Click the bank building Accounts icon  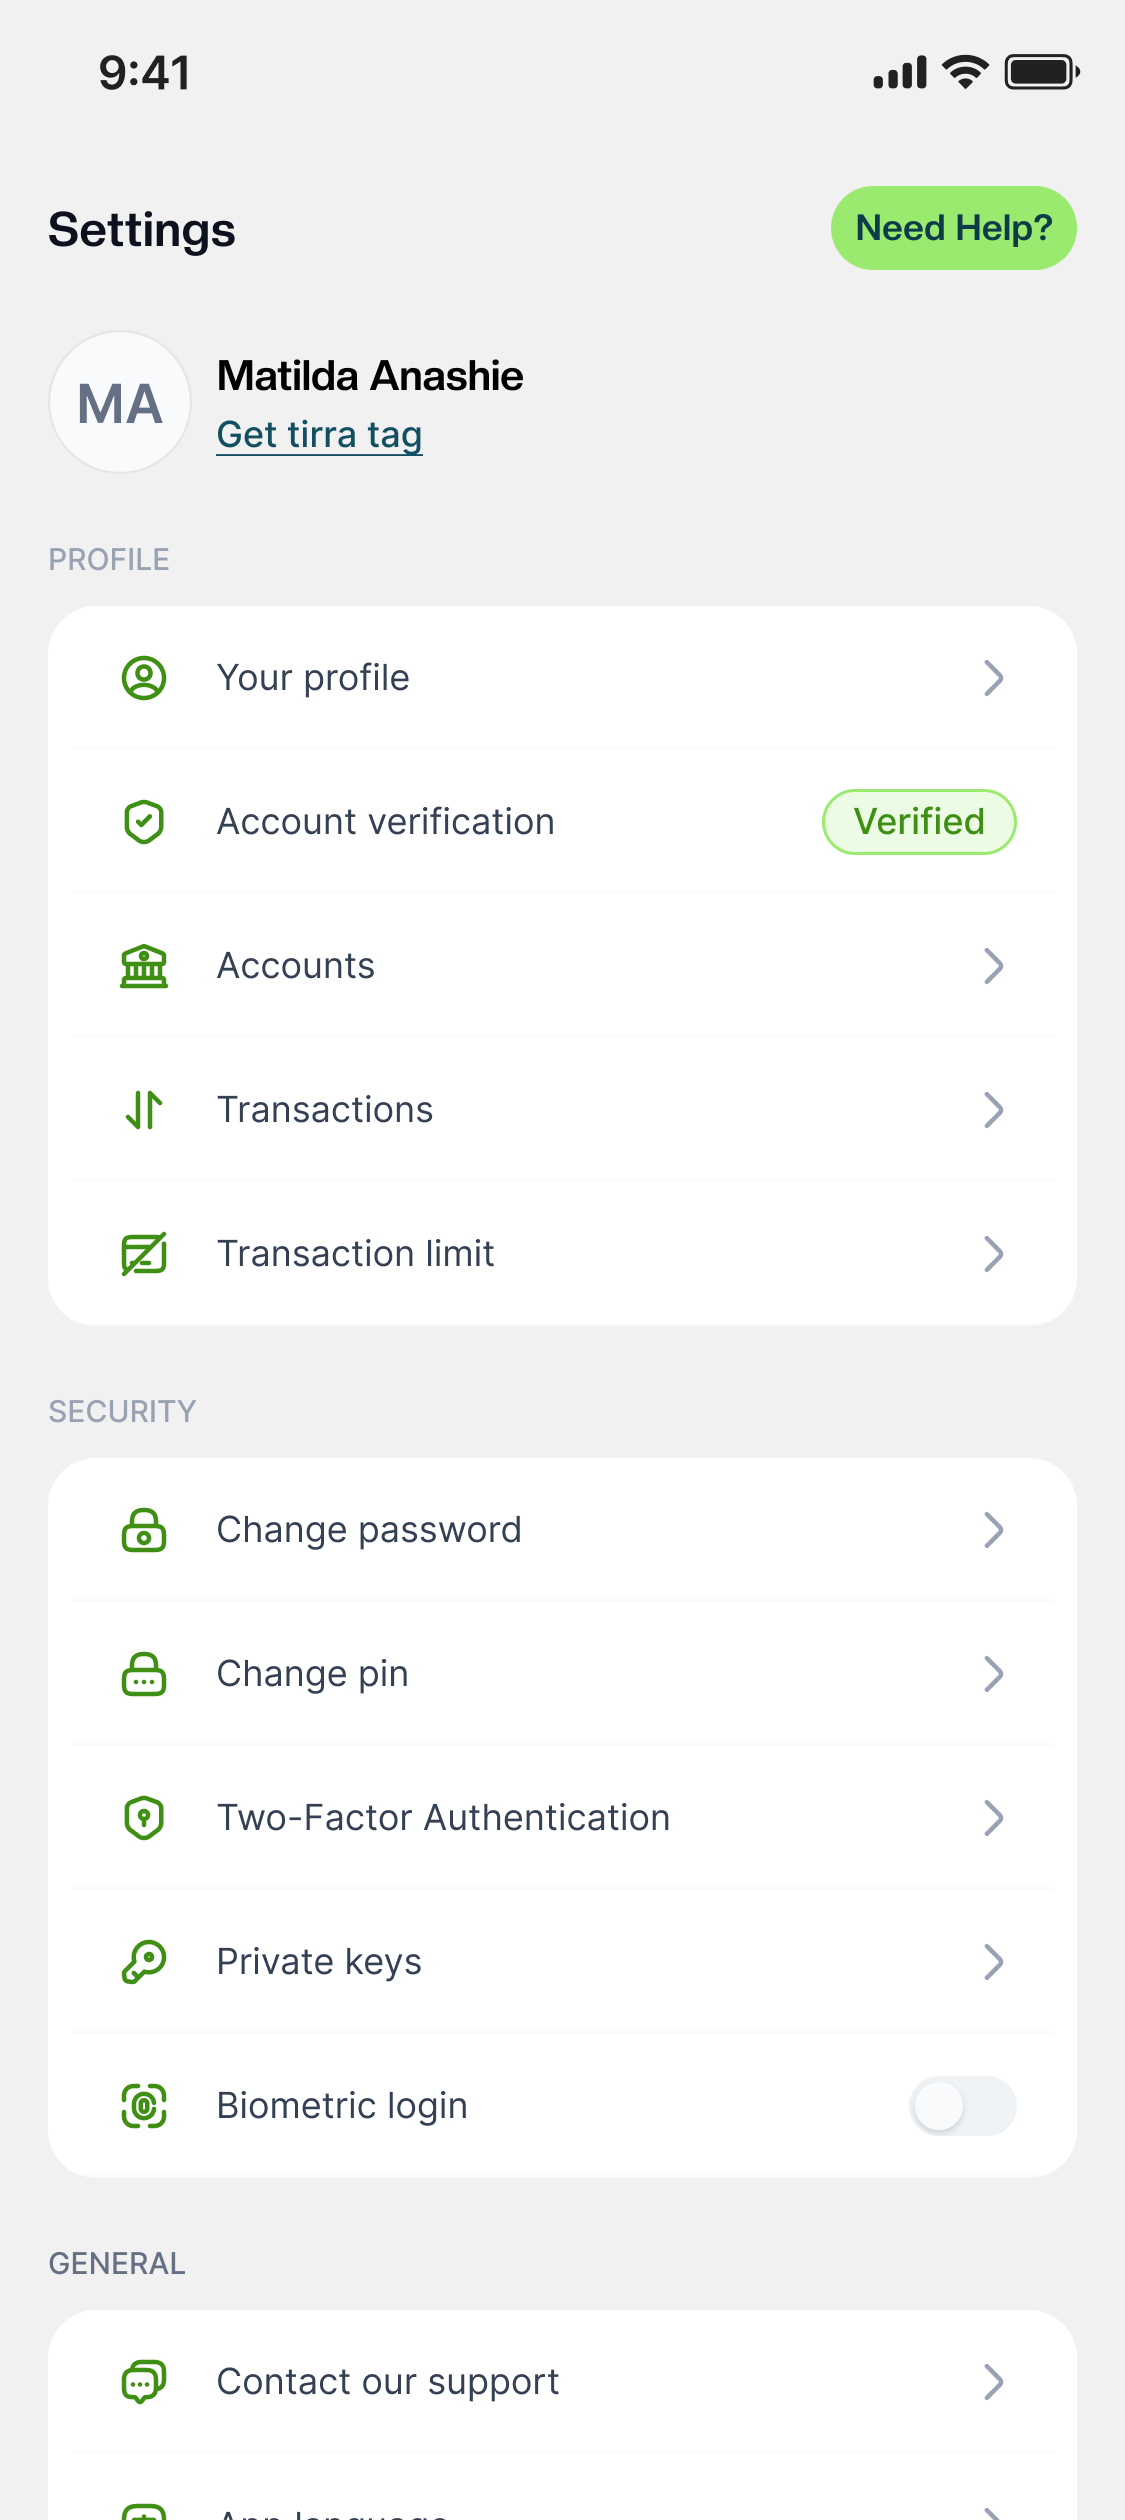144,966
